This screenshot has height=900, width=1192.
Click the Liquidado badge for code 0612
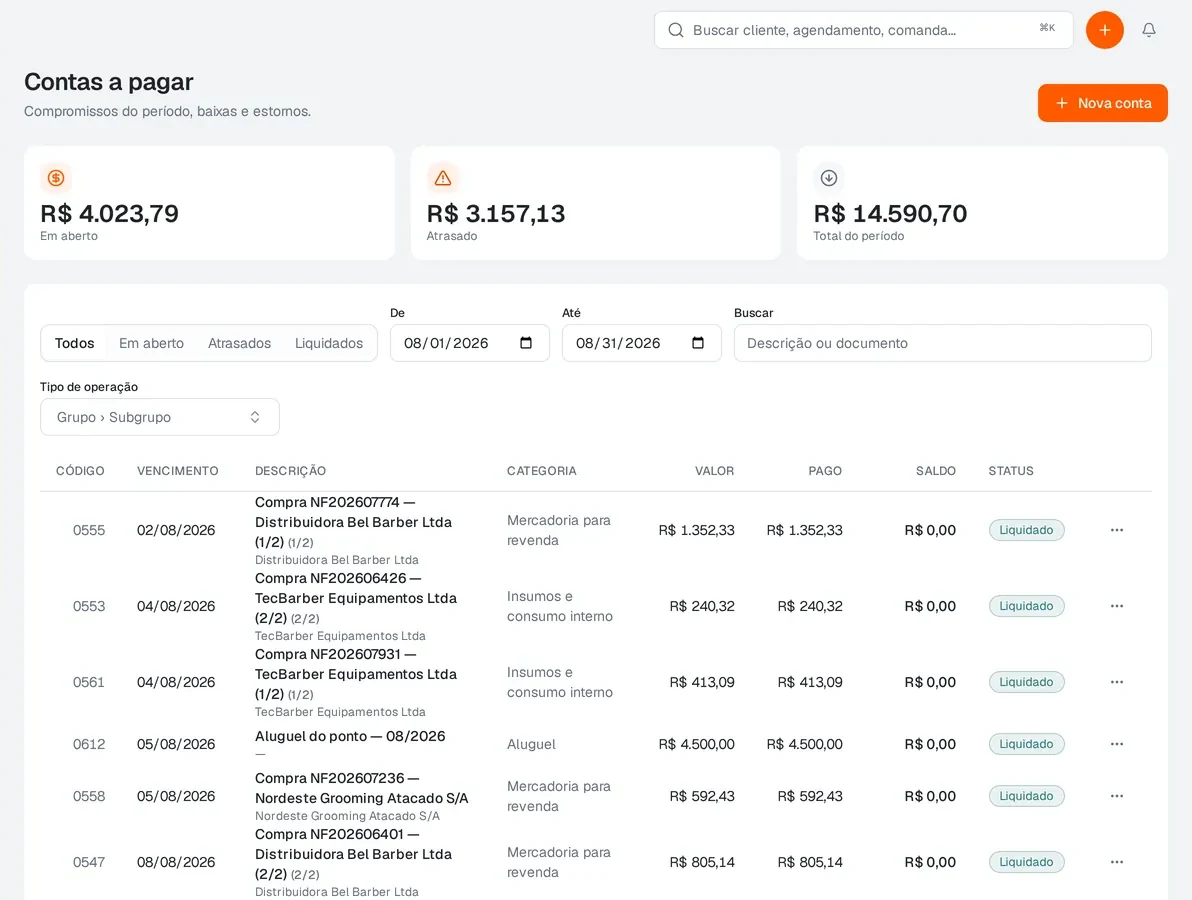[1026, 744]
